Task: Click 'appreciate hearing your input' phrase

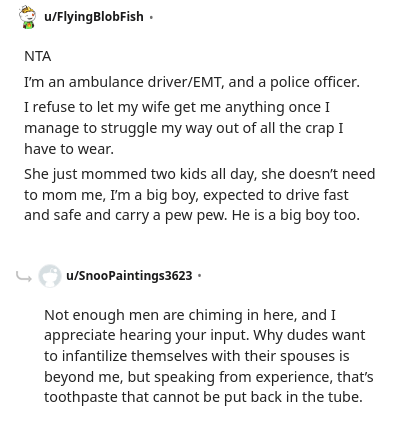Action: pos(146,335)
